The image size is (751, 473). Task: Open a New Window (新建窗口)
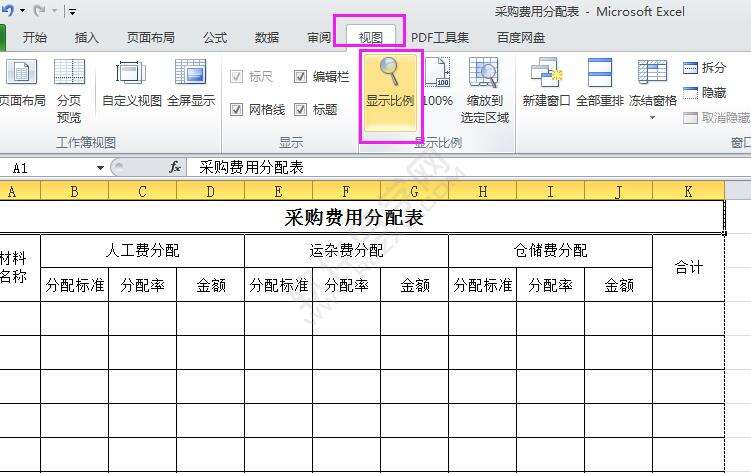546,83
